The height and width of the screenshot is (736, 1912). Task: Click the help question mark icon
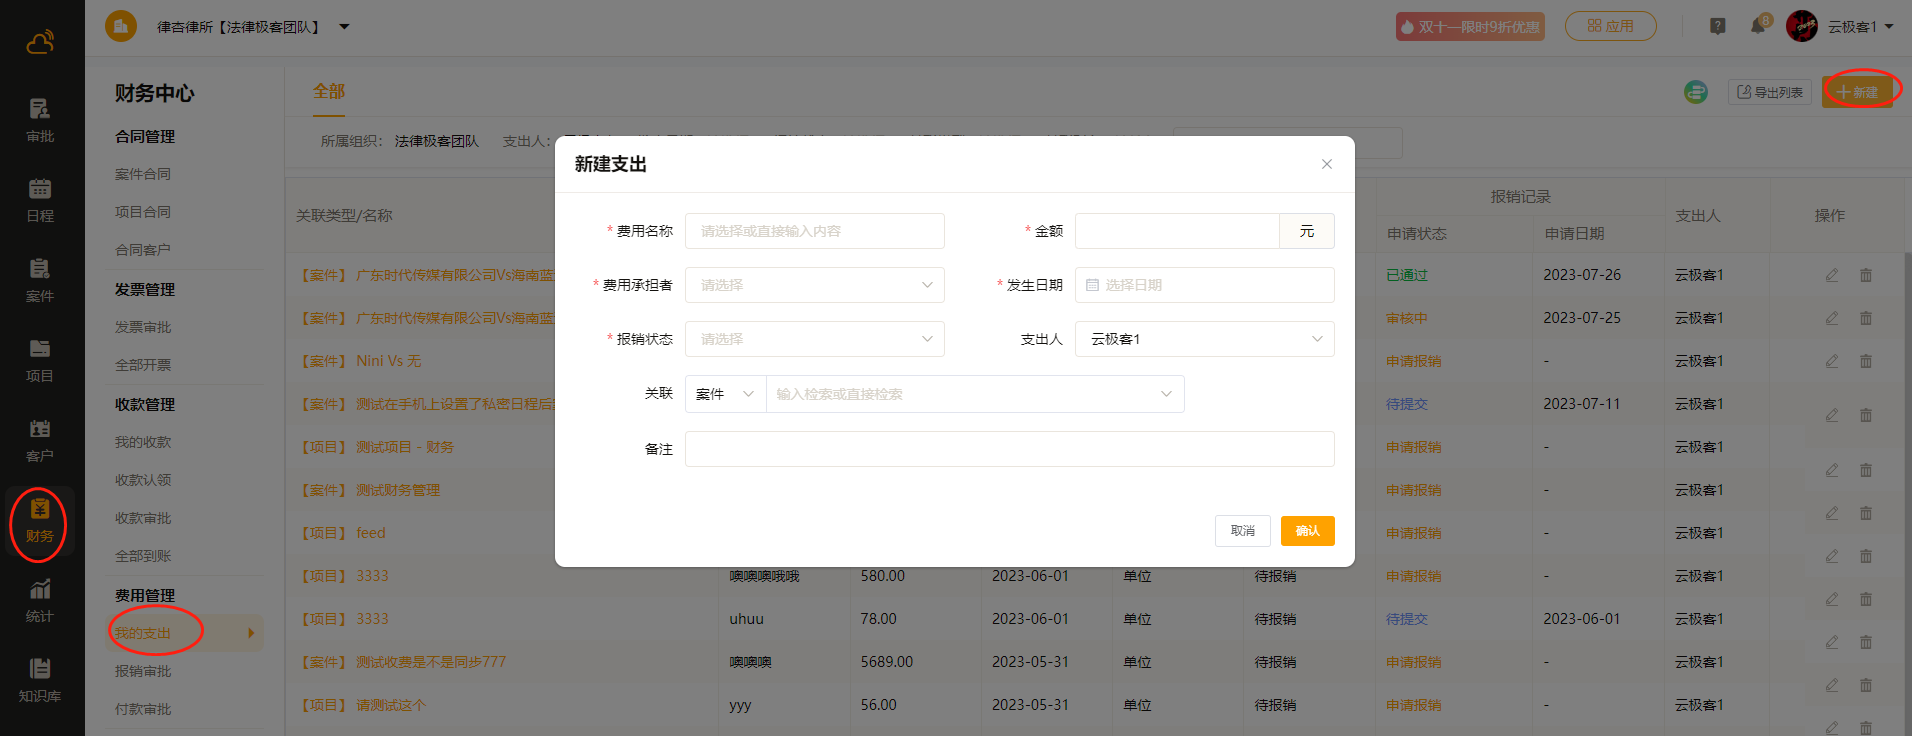pos(1717,27)
